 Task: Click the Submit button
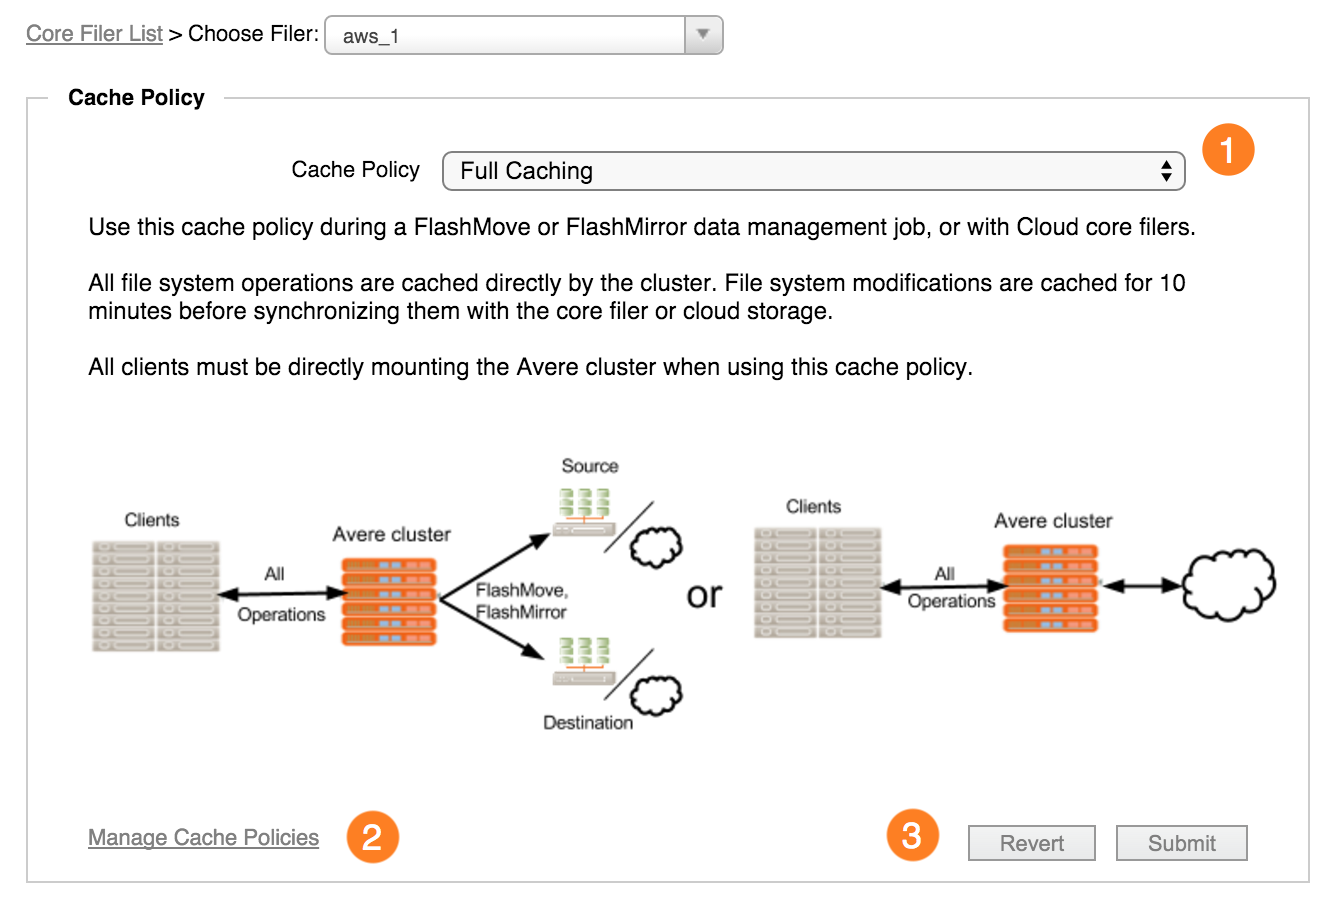point(1182,843)
